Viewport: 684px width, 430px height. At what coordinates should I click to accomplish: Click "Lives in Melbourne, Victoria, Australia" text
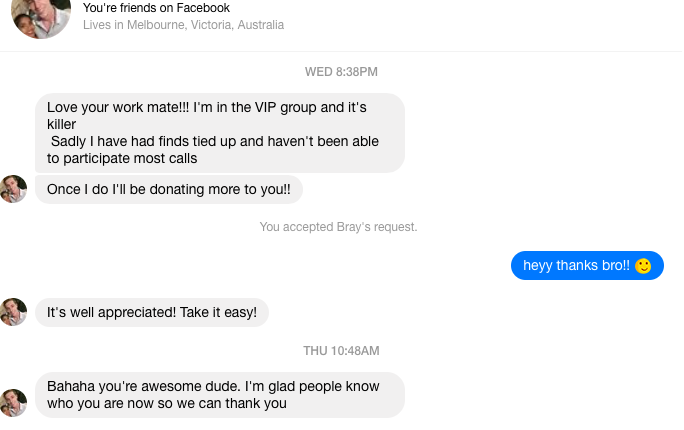183,25
